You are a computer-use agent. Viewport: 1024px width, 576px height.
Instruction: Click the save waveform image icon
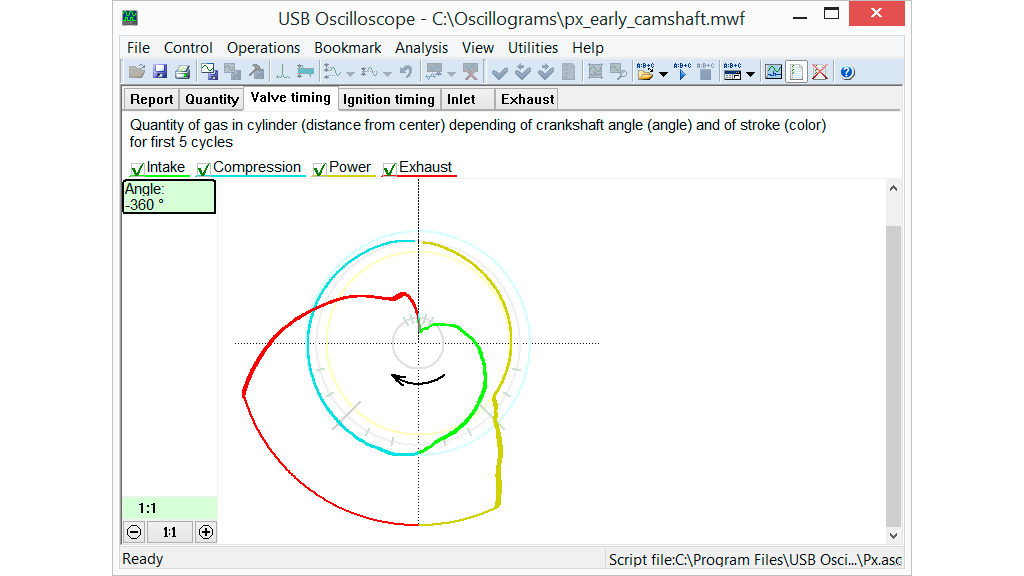pyautogui.click(x=209, y=72)
